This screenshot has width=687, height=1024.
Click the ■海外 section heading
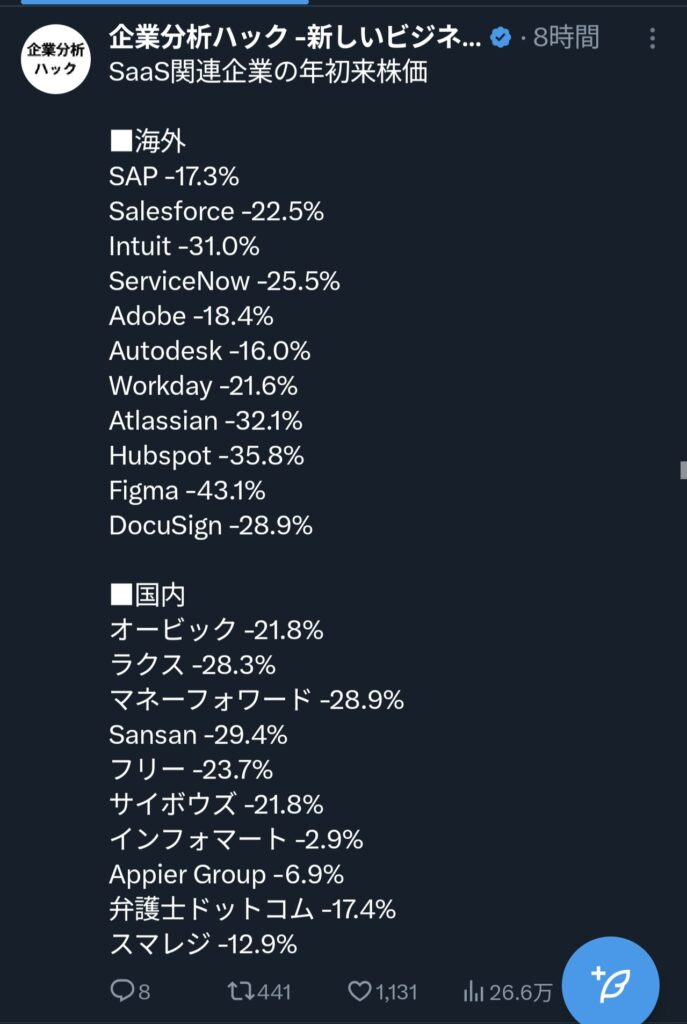point(148,142)
